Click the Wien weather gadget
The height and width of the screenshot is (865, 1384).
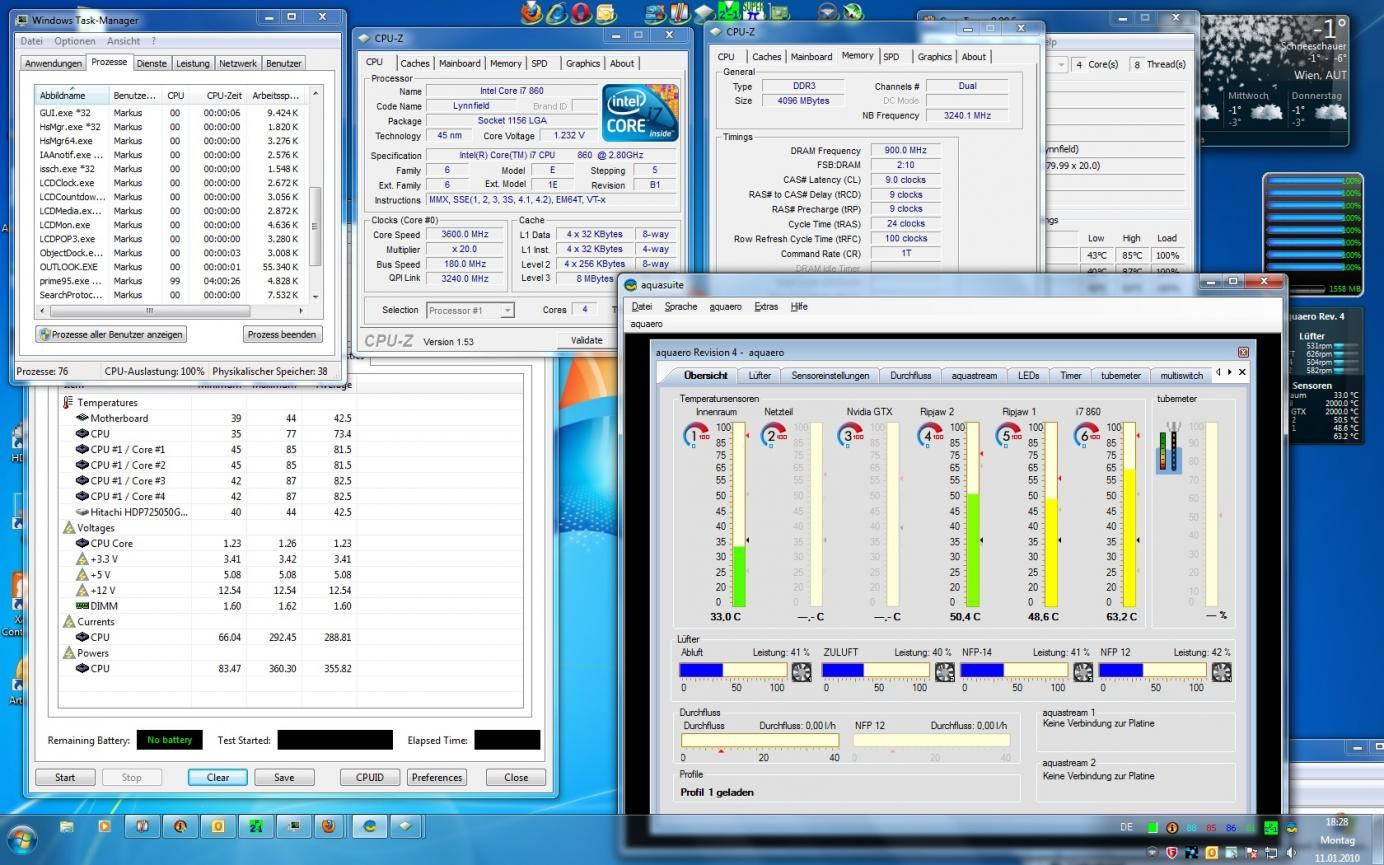point(1273,82)
